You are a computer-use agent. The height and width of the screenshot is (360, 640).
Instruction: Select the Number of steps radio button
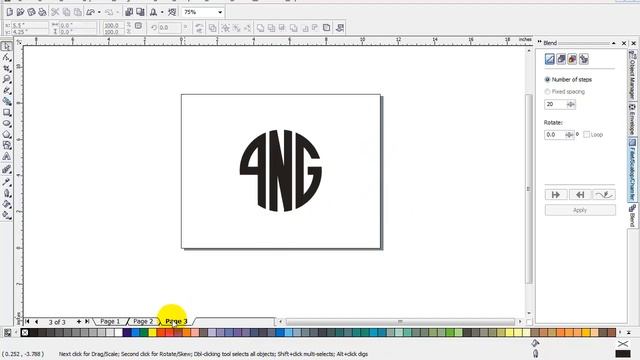point(547,80)
